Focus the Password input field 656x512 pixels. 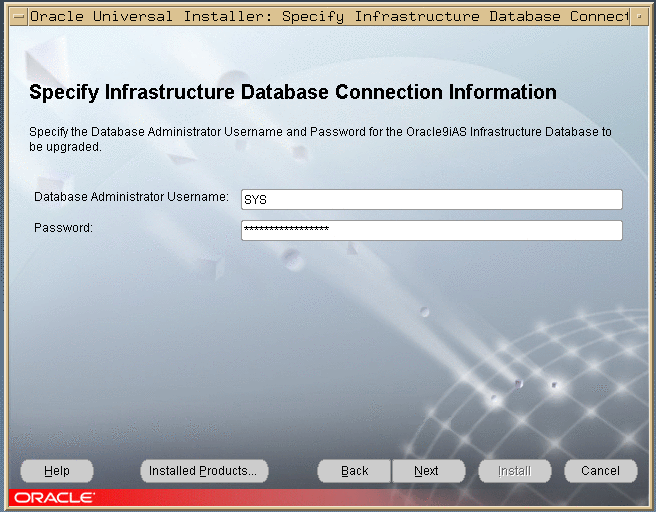[432, 230]
